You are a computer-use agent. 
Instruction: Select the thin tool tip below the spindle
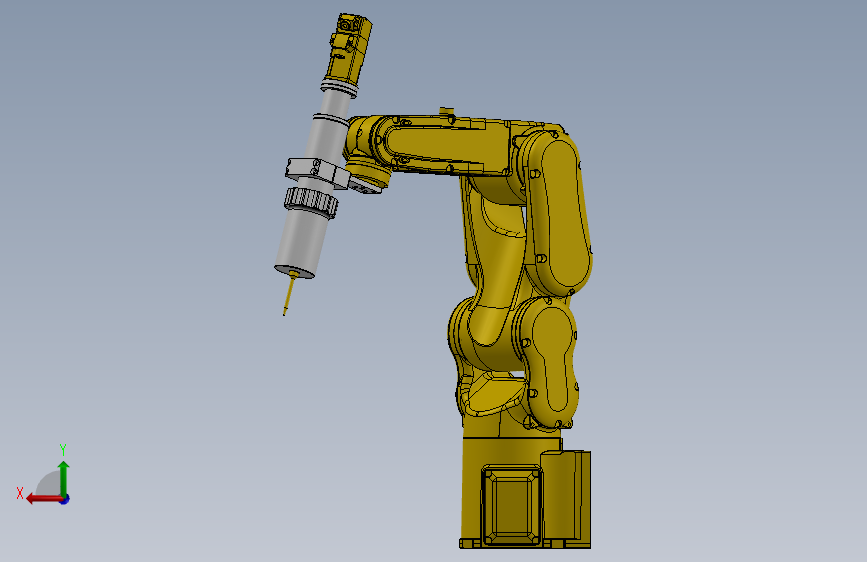[288, 296]
